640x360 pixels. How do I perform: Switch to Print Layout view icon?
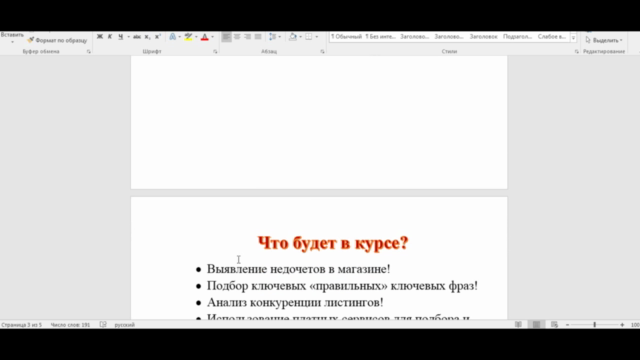click(x=536, y=324)
